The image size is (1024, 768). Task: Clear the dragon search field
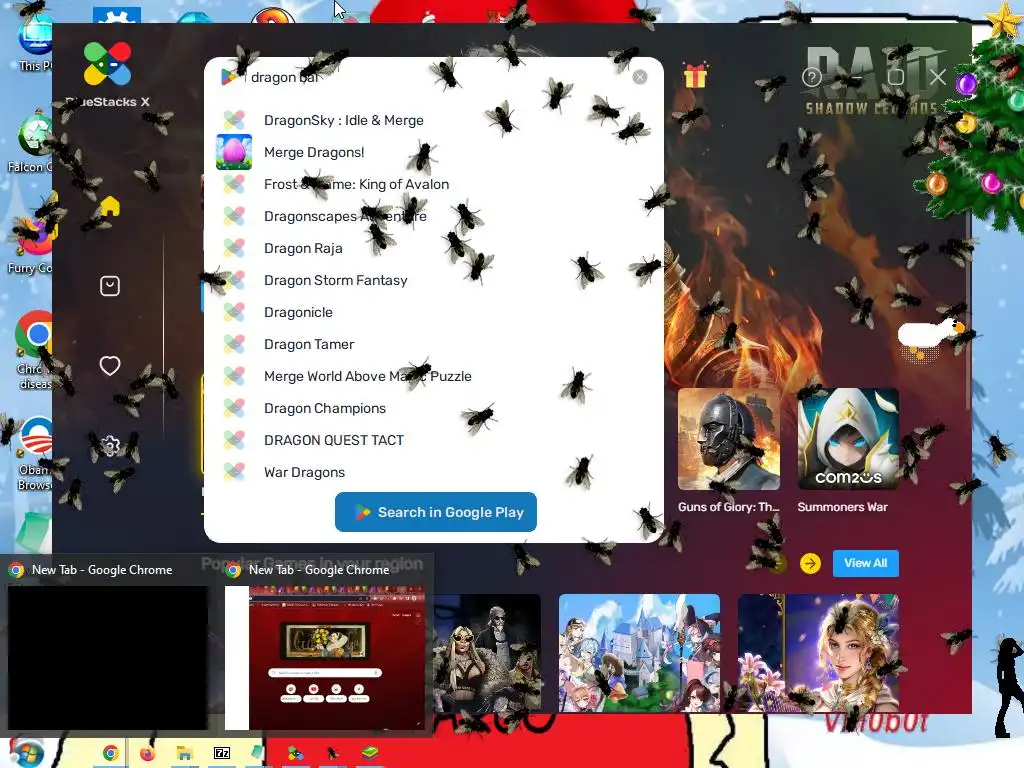click(640, 77)
